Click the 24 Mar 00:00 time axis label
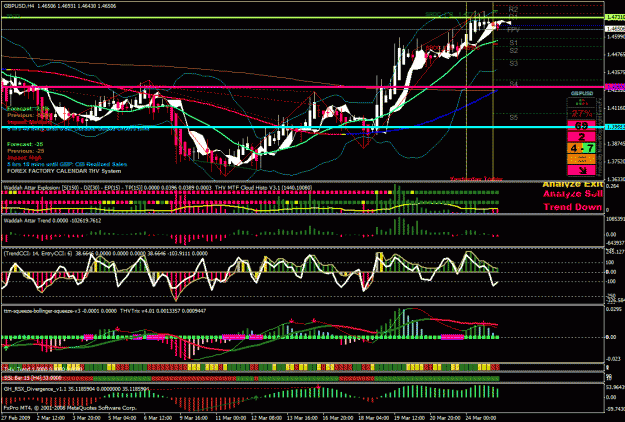The height and width of the screenshot is (422, 625). tap(482, 418)
